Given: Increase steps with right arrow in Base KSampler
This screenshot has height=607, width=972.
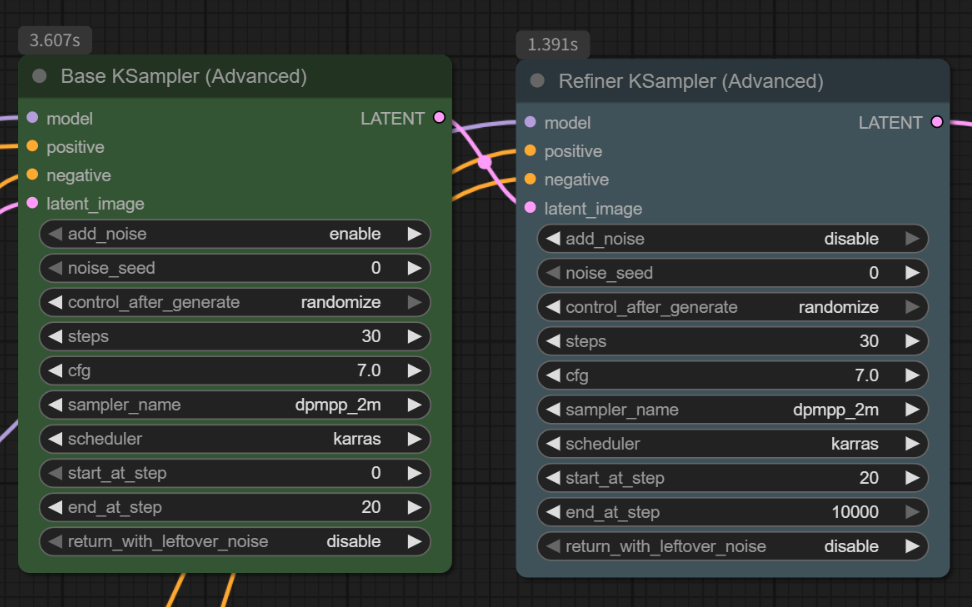Looking at the screenshot, I should pyautogui.click(x=414, y=337).
